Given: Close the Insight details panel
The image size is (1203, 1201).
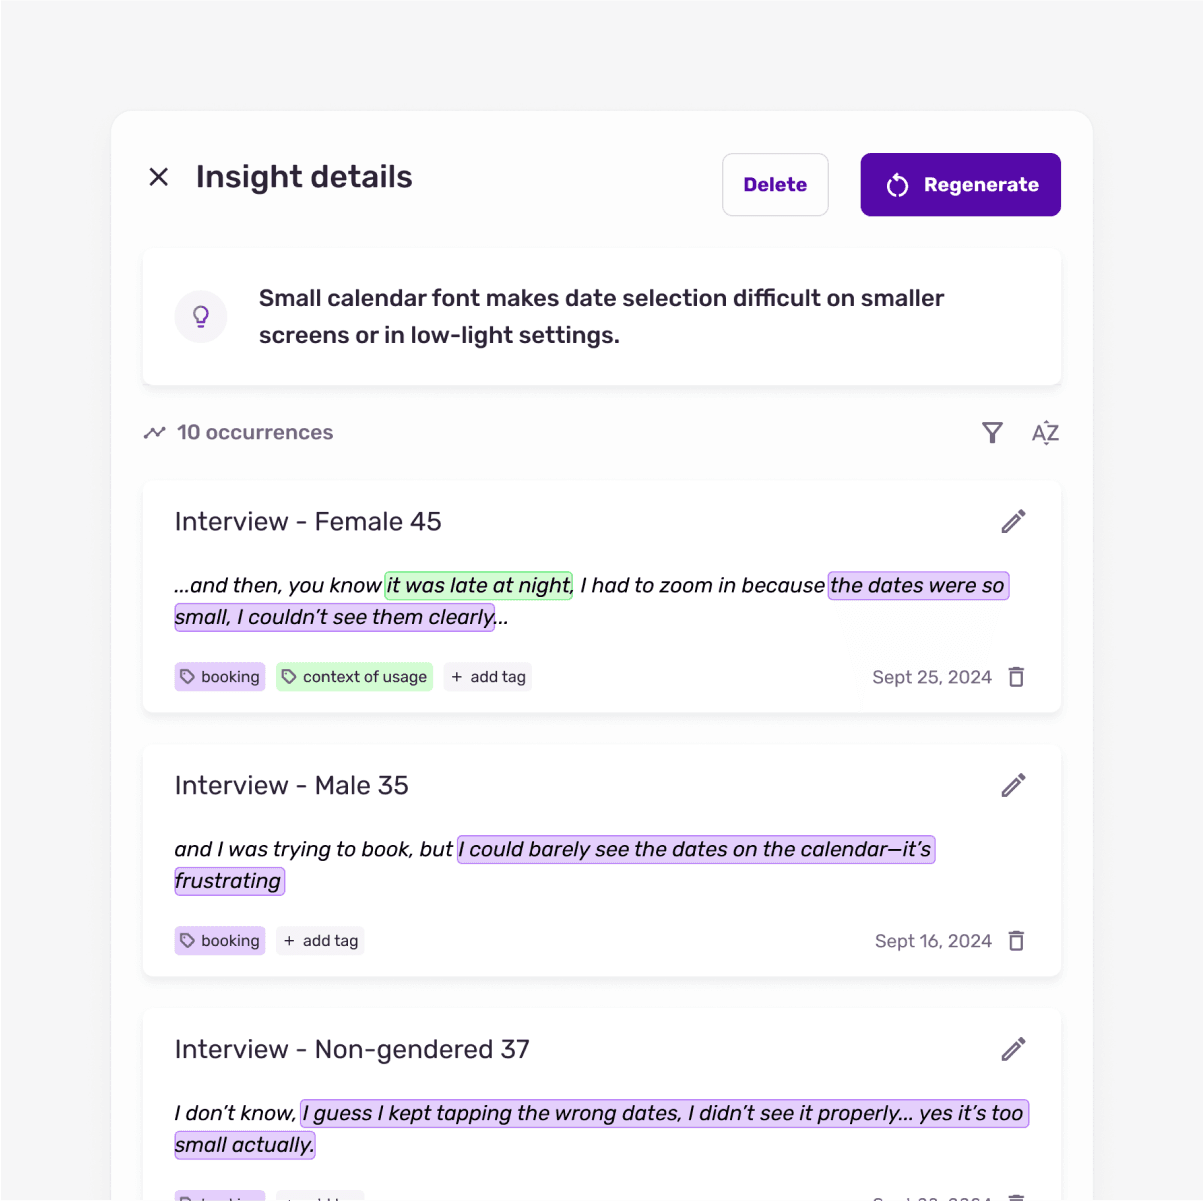Looking at the screenshot, I should 158,176.
